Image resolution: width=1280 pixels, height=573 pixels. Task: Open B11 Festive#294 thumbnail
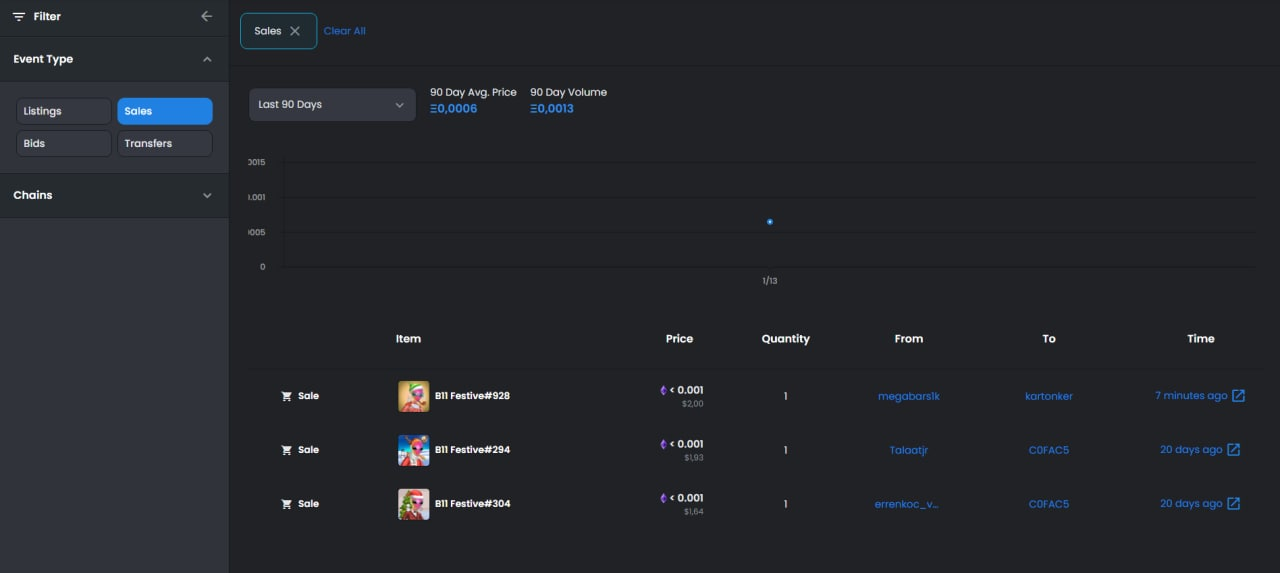click(x=414, y=450)
